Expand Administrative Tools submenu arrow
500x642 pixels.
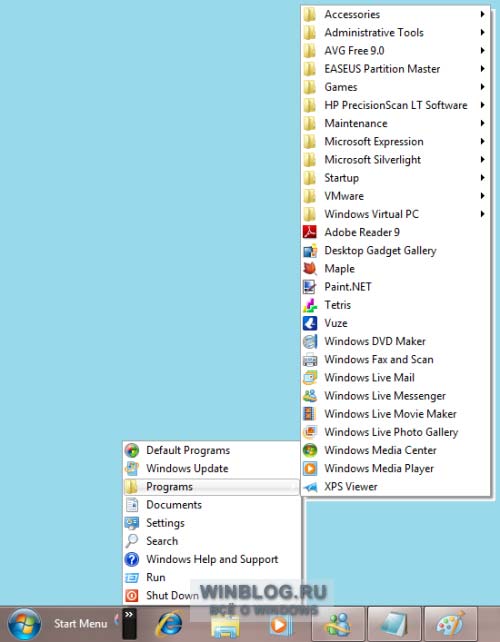pyautogui.click(x=482, y=32)
